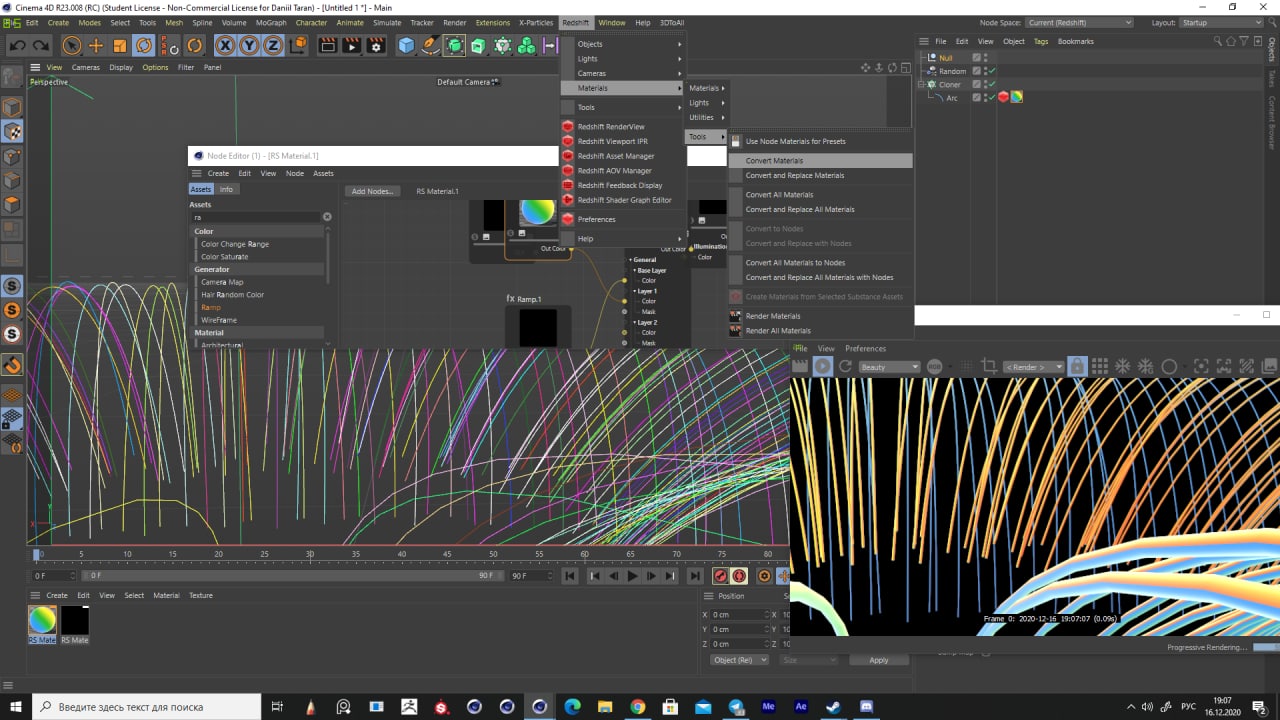Click search magnifier in Object Manager

1218,41
